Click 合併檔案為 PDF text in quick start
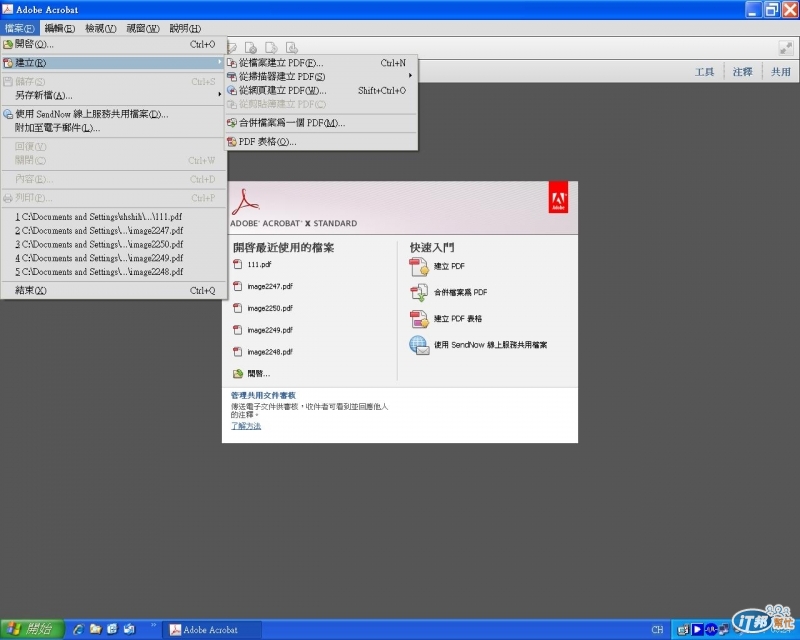The height and width of the screenshot is (640, 800). [461, 292]
